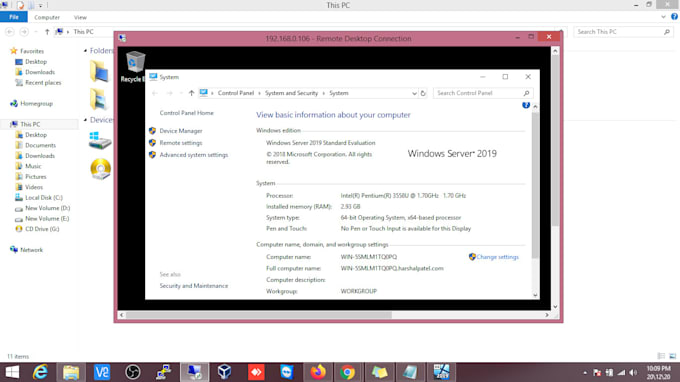
Task: Open the View ribbon tab
Action: tap(80, 17)
